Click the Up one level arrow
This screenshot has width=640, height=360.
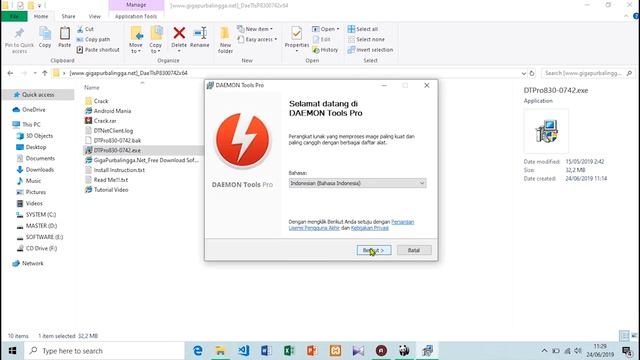pos(44,73)
